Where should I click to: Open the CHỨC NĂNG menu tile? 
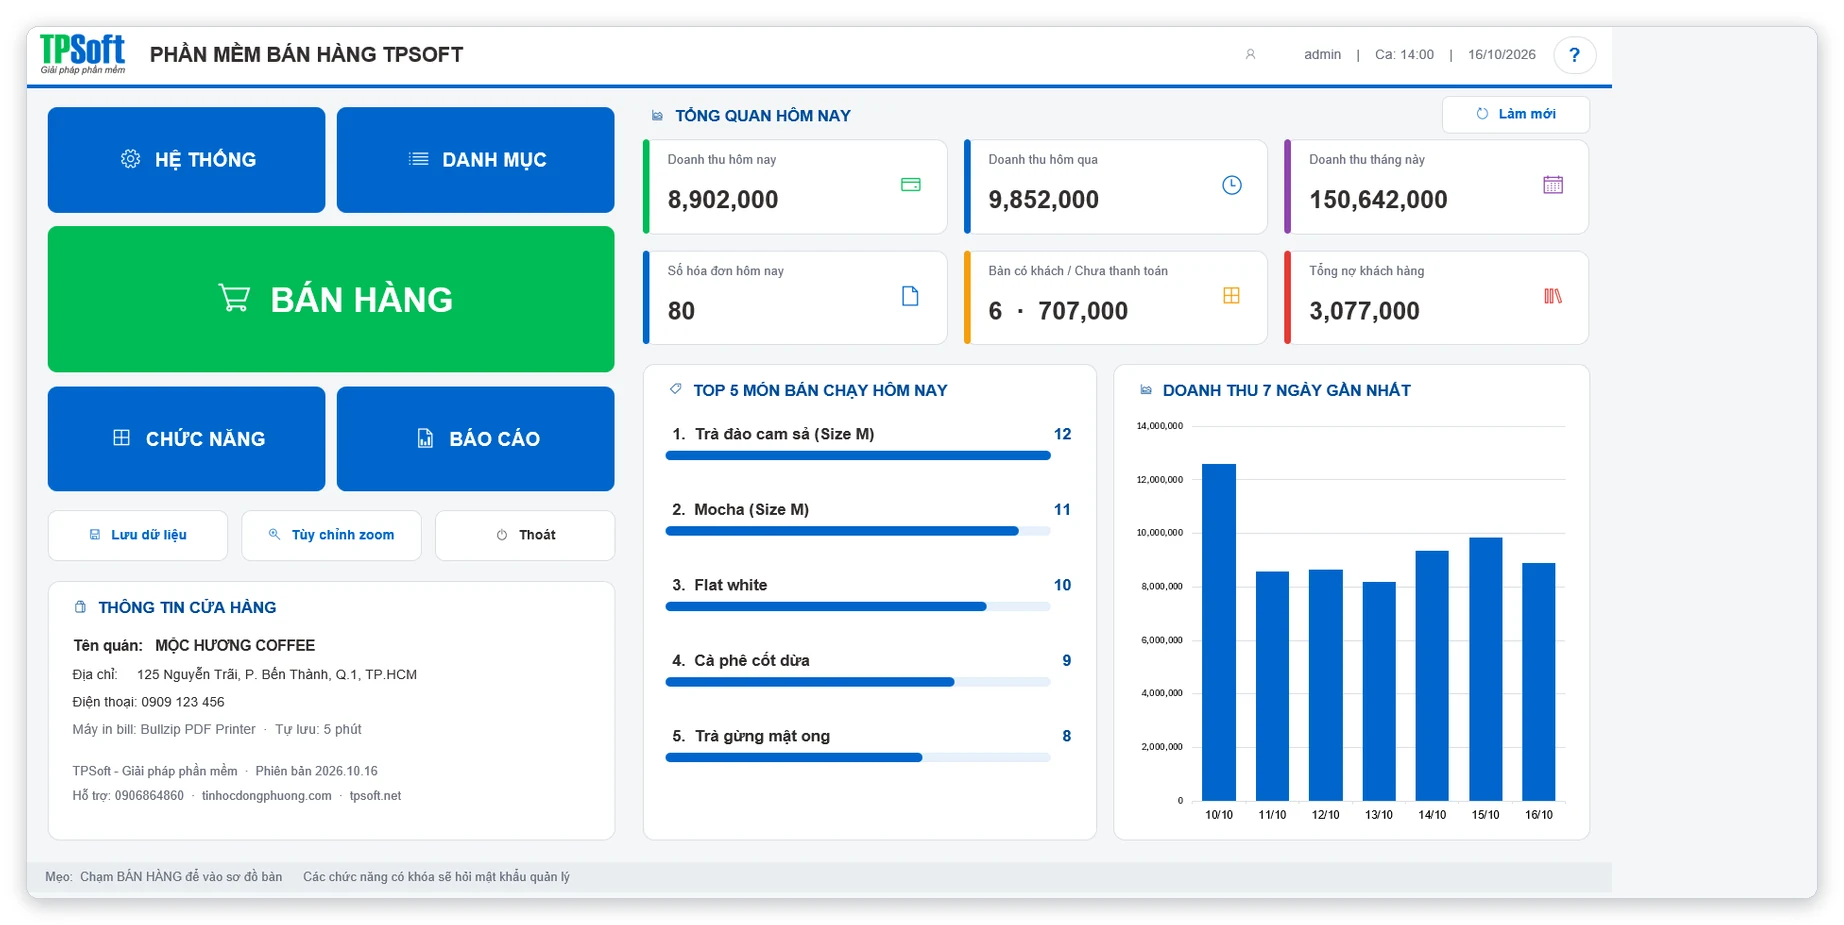pyautogui.click(x=186, y=439)
